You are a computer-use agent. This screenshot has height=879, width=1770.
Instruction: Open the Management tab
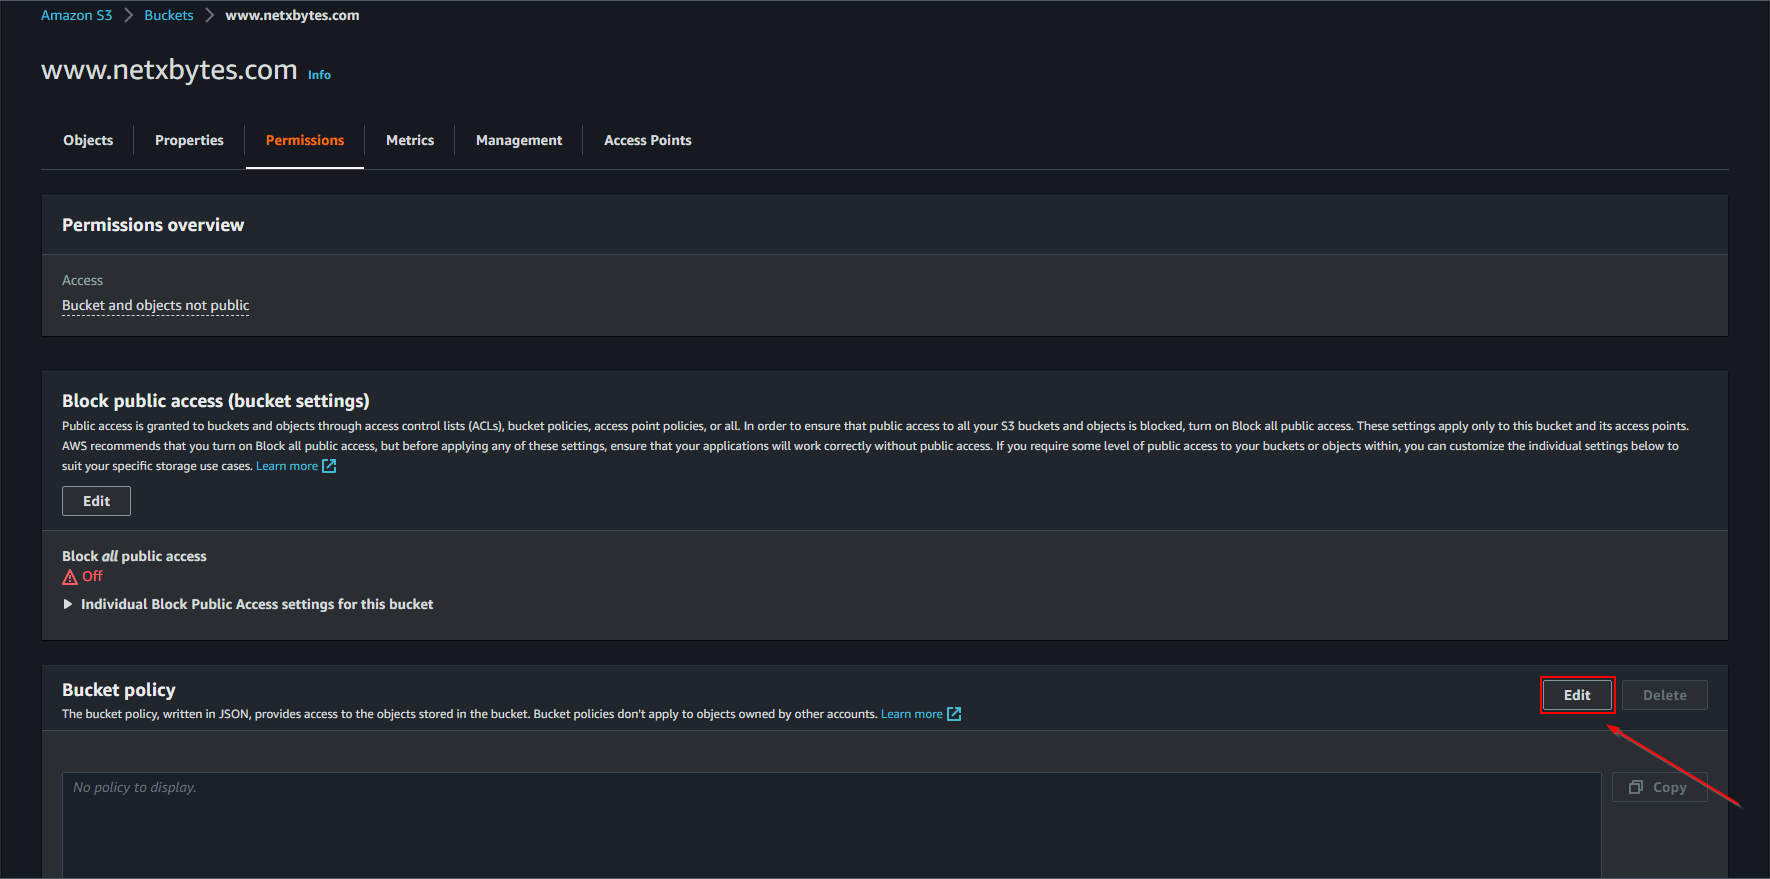pyautogui.click(x=519, y=140)
